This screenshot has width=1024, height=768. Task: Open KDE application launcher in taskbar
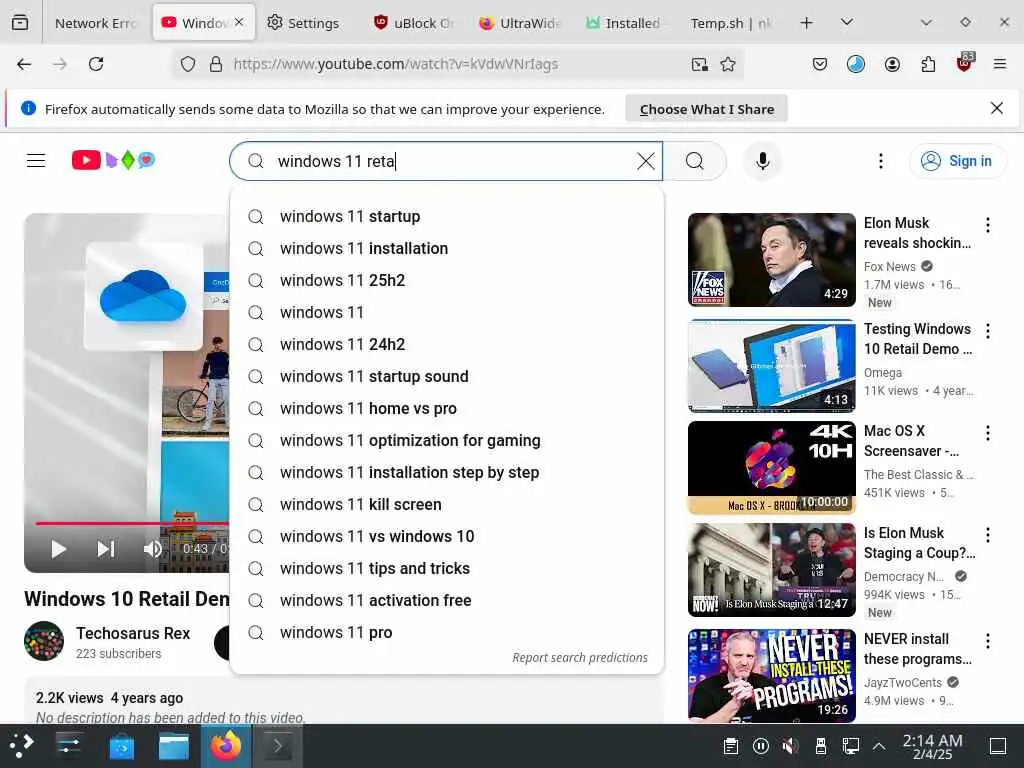21,746
